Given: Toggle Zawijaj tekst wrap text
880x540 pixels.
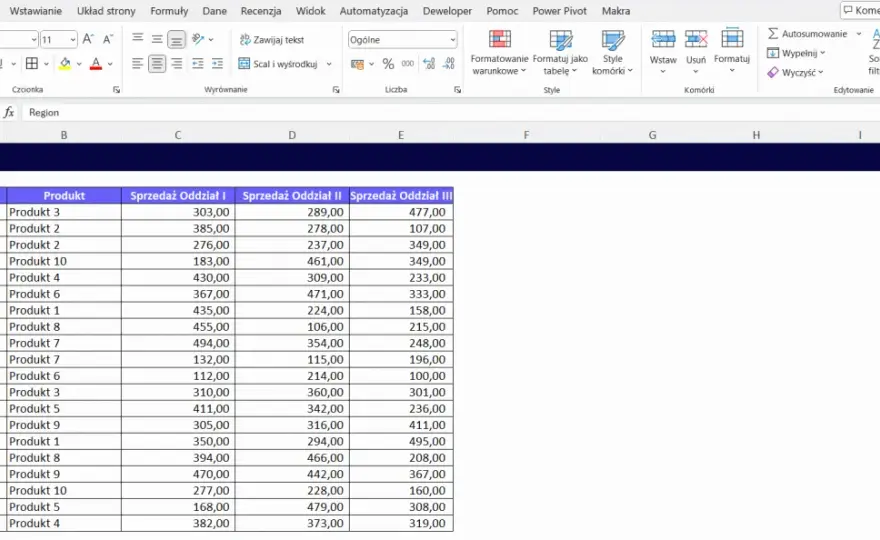Looking at the screenshot, I should (x=272, y=39).
